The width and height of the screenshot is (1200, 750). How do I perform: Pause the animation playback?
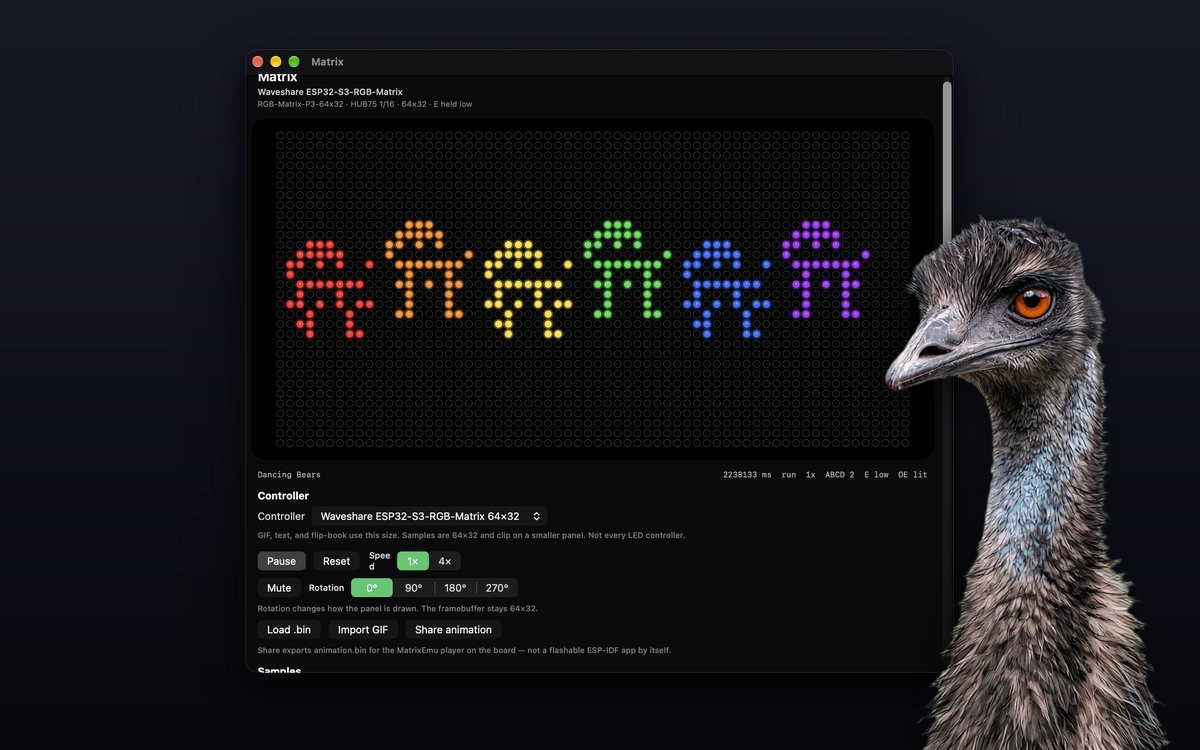pyautogui.click(x=281, y=561)
